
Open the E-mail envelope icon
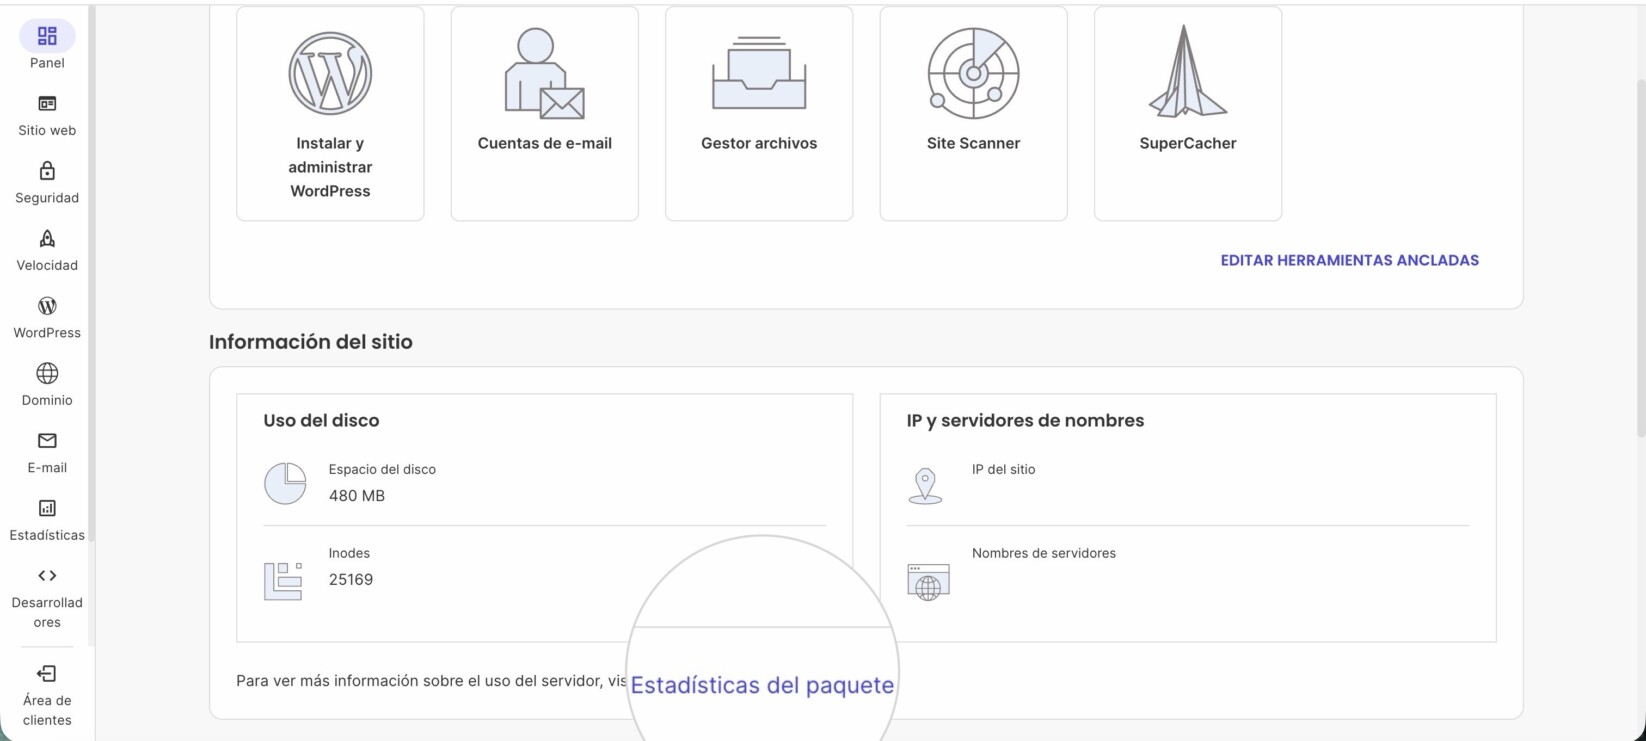(x=47, y=441)
